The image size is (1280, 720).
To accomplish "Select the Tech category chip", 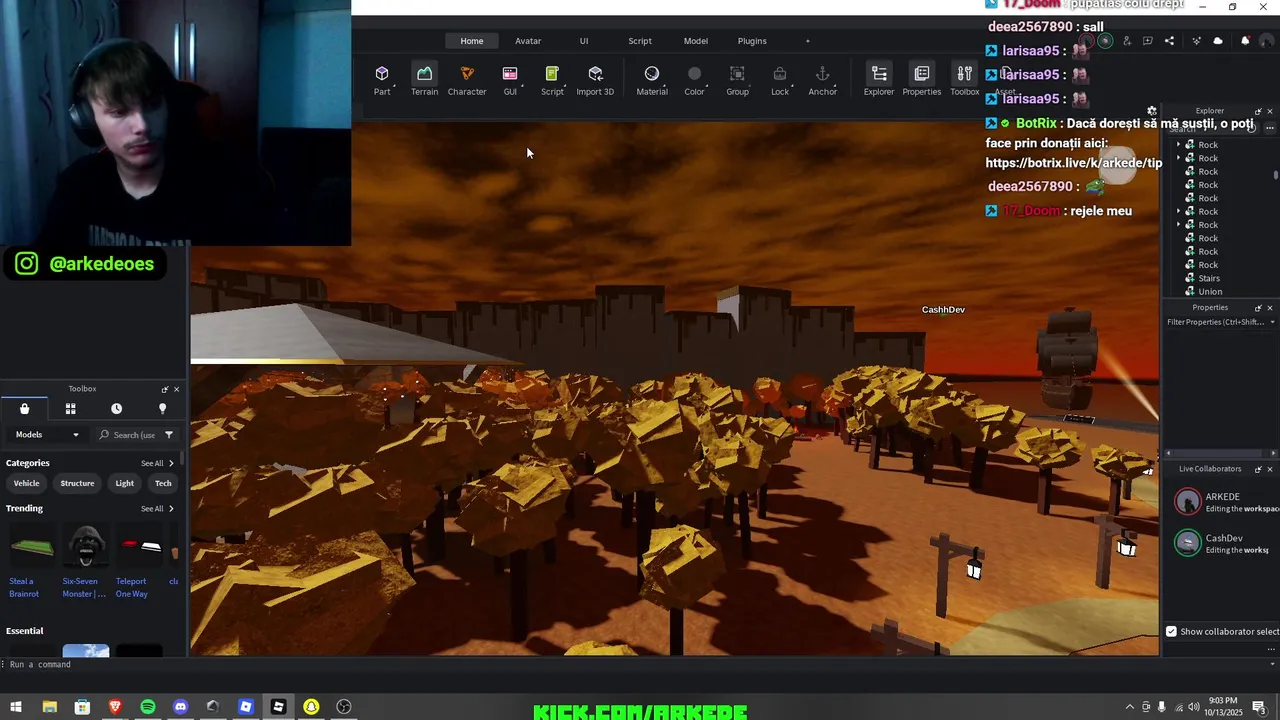I will 163,483.
